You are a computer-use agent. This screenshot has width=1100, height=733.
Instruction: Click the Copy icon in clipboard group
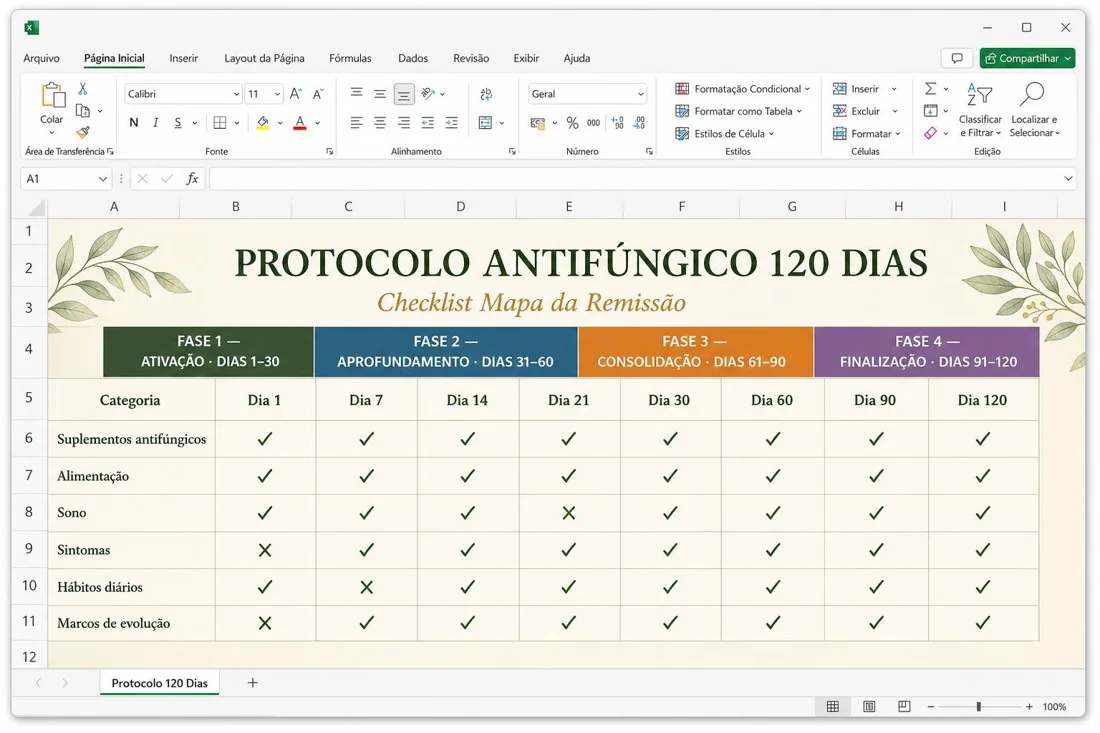pos(83,111)
